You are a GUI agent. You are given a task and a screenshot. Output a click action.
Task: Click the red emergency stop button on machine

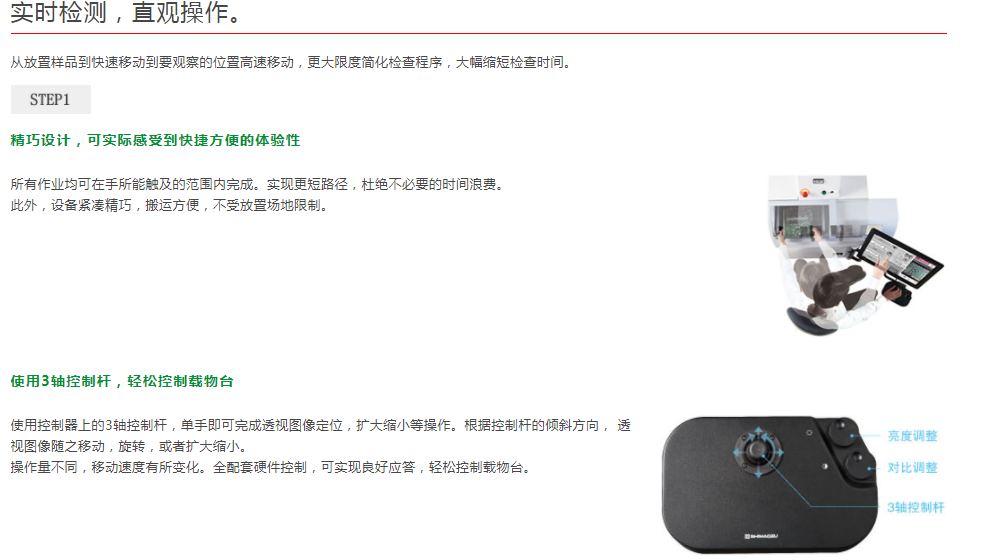[804, 193]
